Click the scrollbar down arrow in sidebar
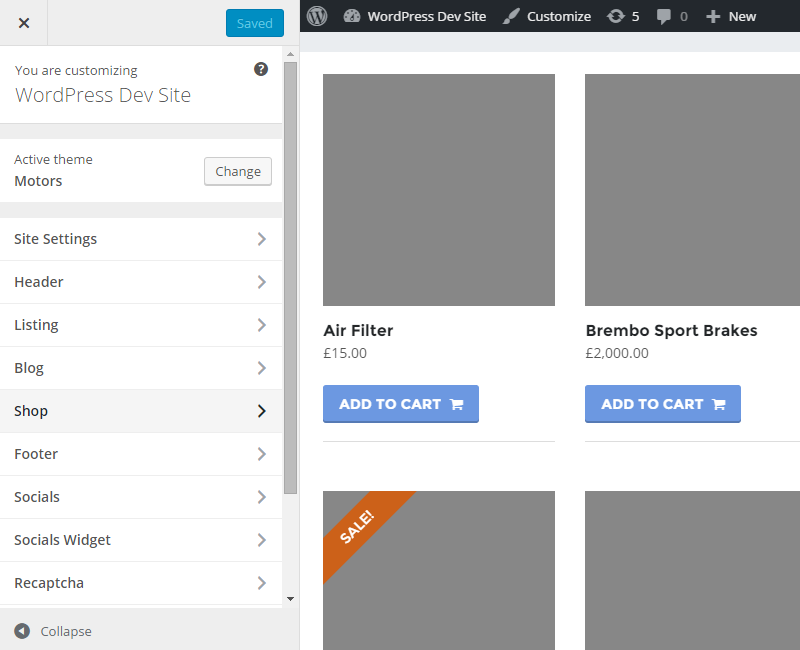 [x=290, y=599]
